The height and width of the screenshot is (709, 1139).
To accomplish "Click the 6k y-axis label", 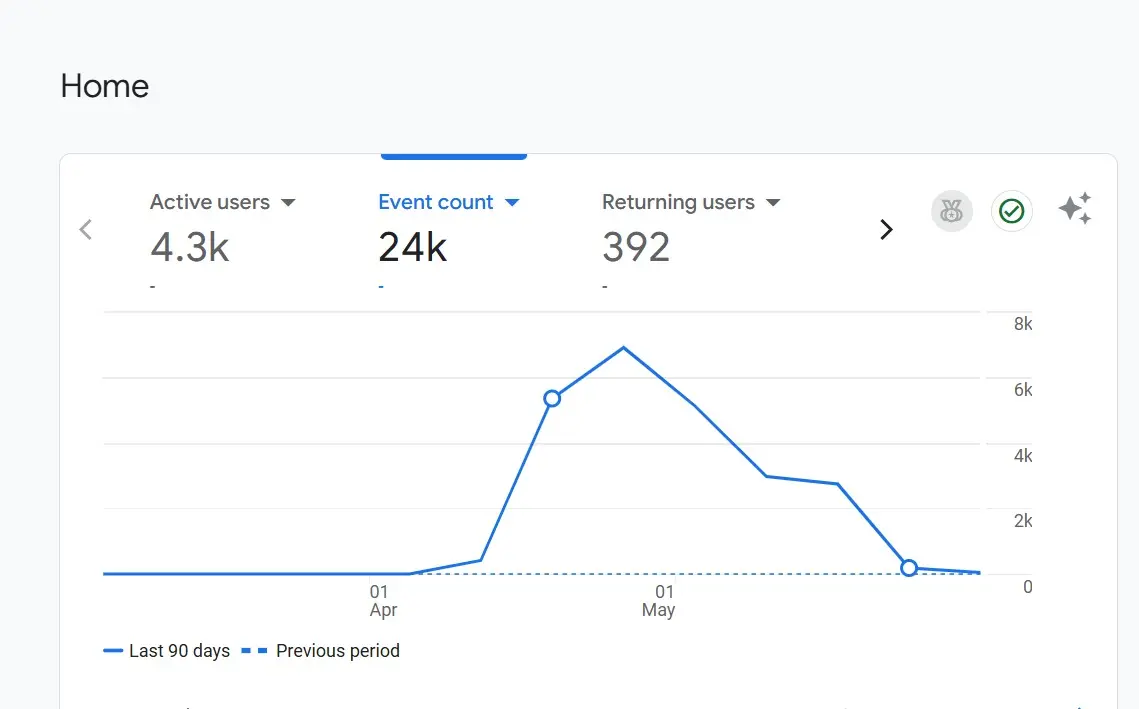I will pyautogui.click(x=1023, y=390).
